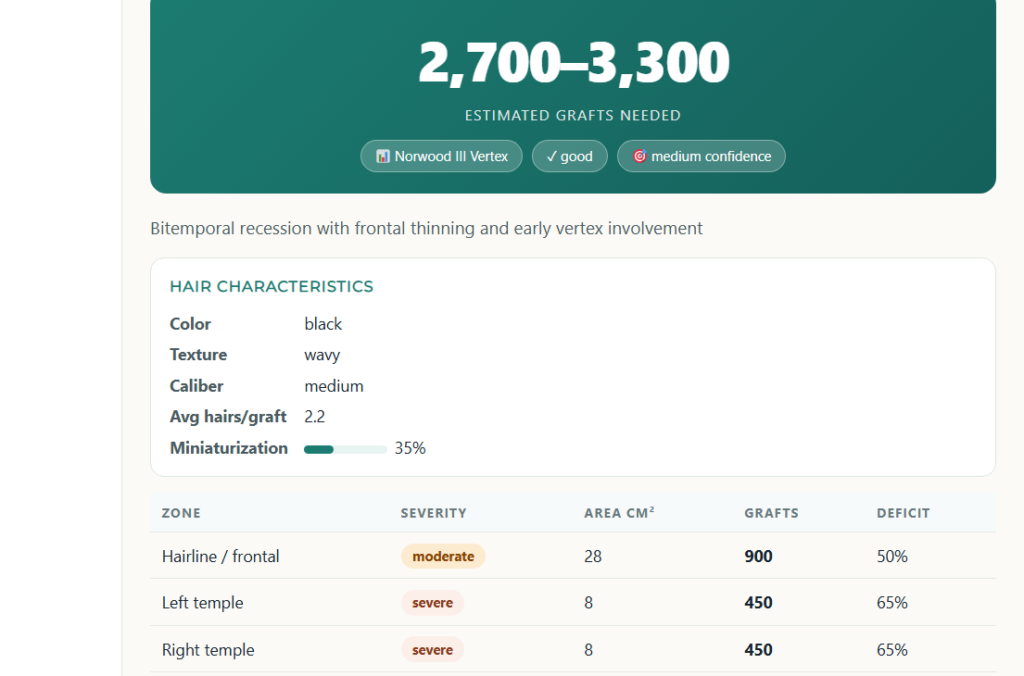Click the Texture value wavy
Viewport: 1024px width, 676px height.
(322, 355)
